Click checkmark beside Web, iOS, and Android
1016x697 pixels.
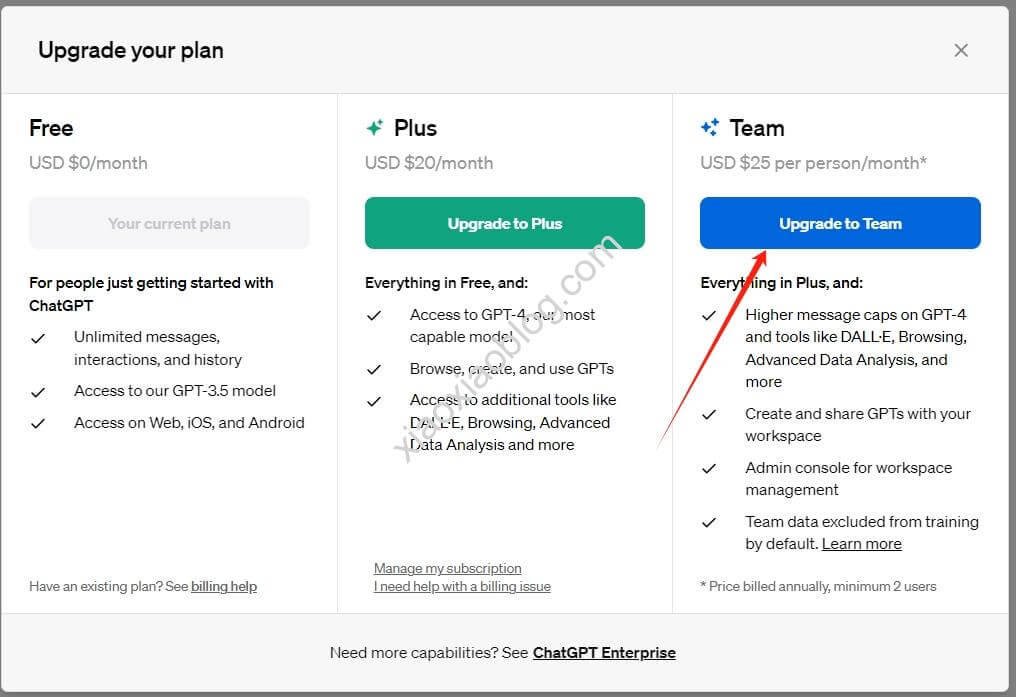coord(38,424)
